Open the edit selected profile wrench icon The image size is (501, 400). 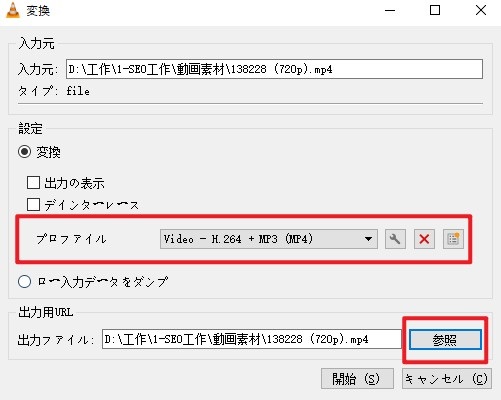(x=395, y=239)
